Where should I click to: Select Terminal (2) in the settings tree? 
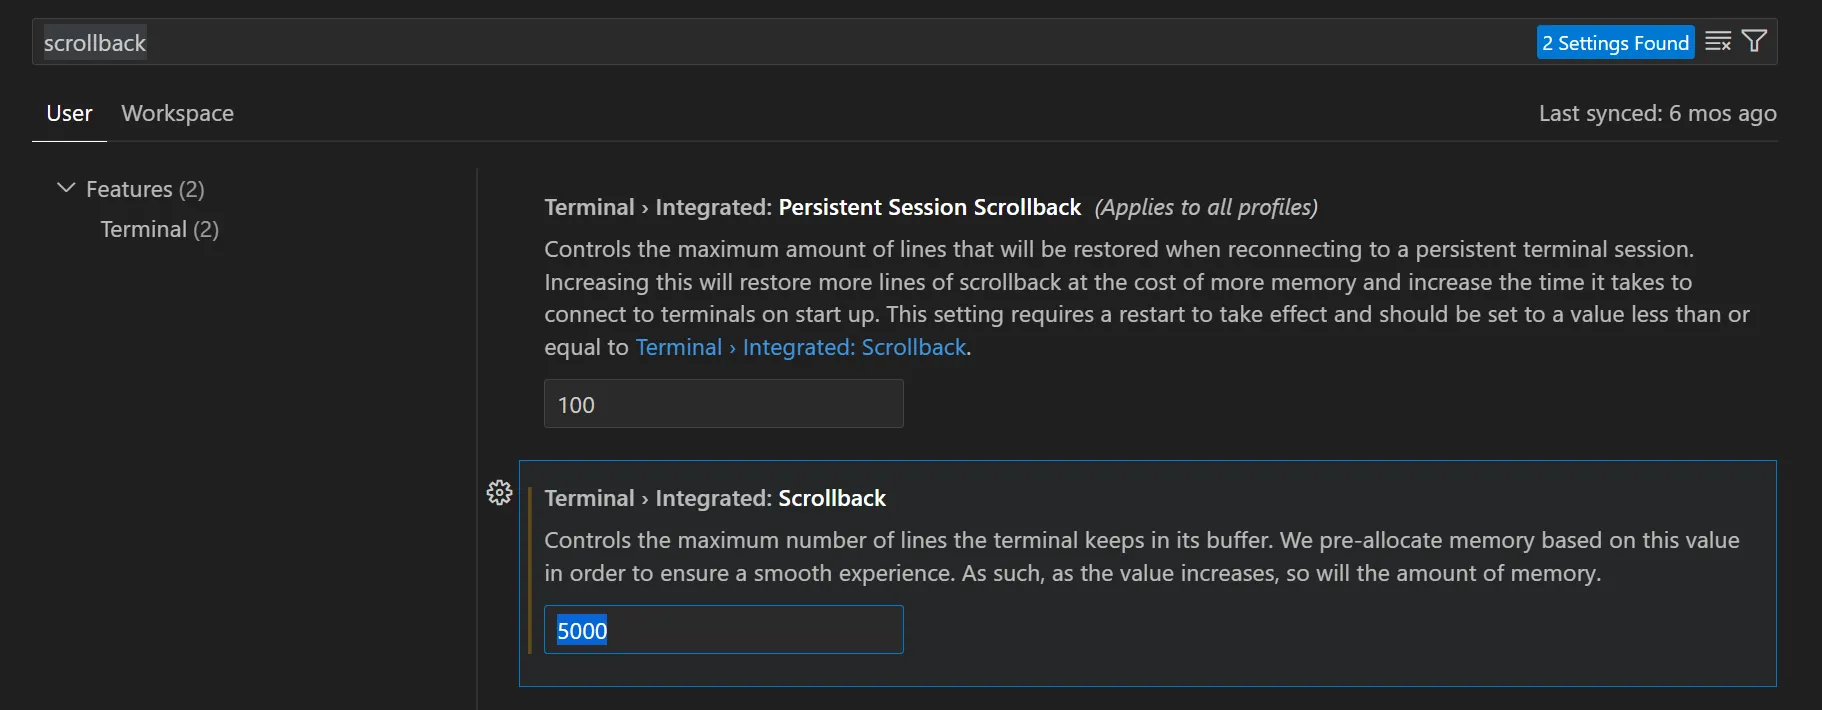tap(159, 229)
